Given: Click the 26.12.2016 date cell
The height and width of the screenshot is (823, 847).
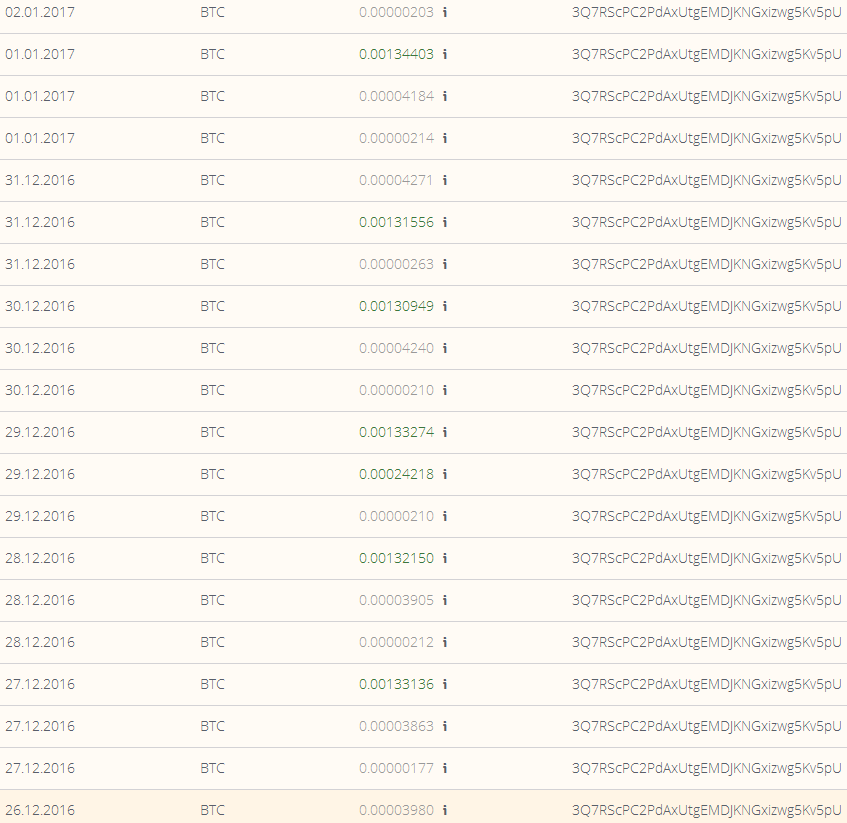Looking at the screenshot, I should click(40, 810).
